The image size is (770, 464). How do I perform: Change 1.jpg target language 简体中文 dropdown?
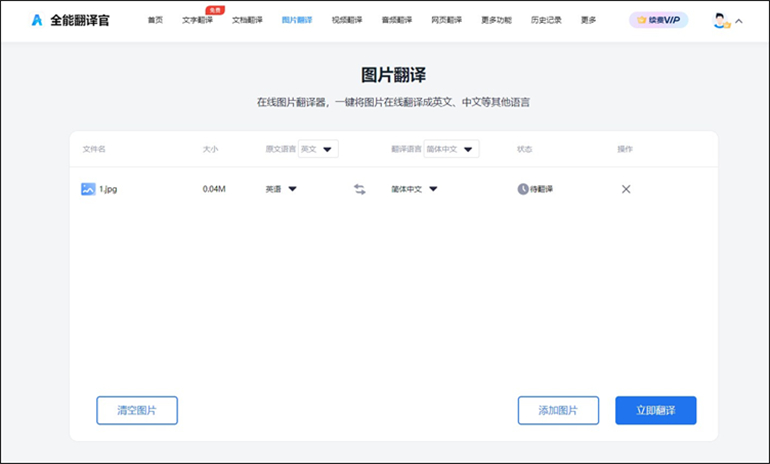coord(414,189)
